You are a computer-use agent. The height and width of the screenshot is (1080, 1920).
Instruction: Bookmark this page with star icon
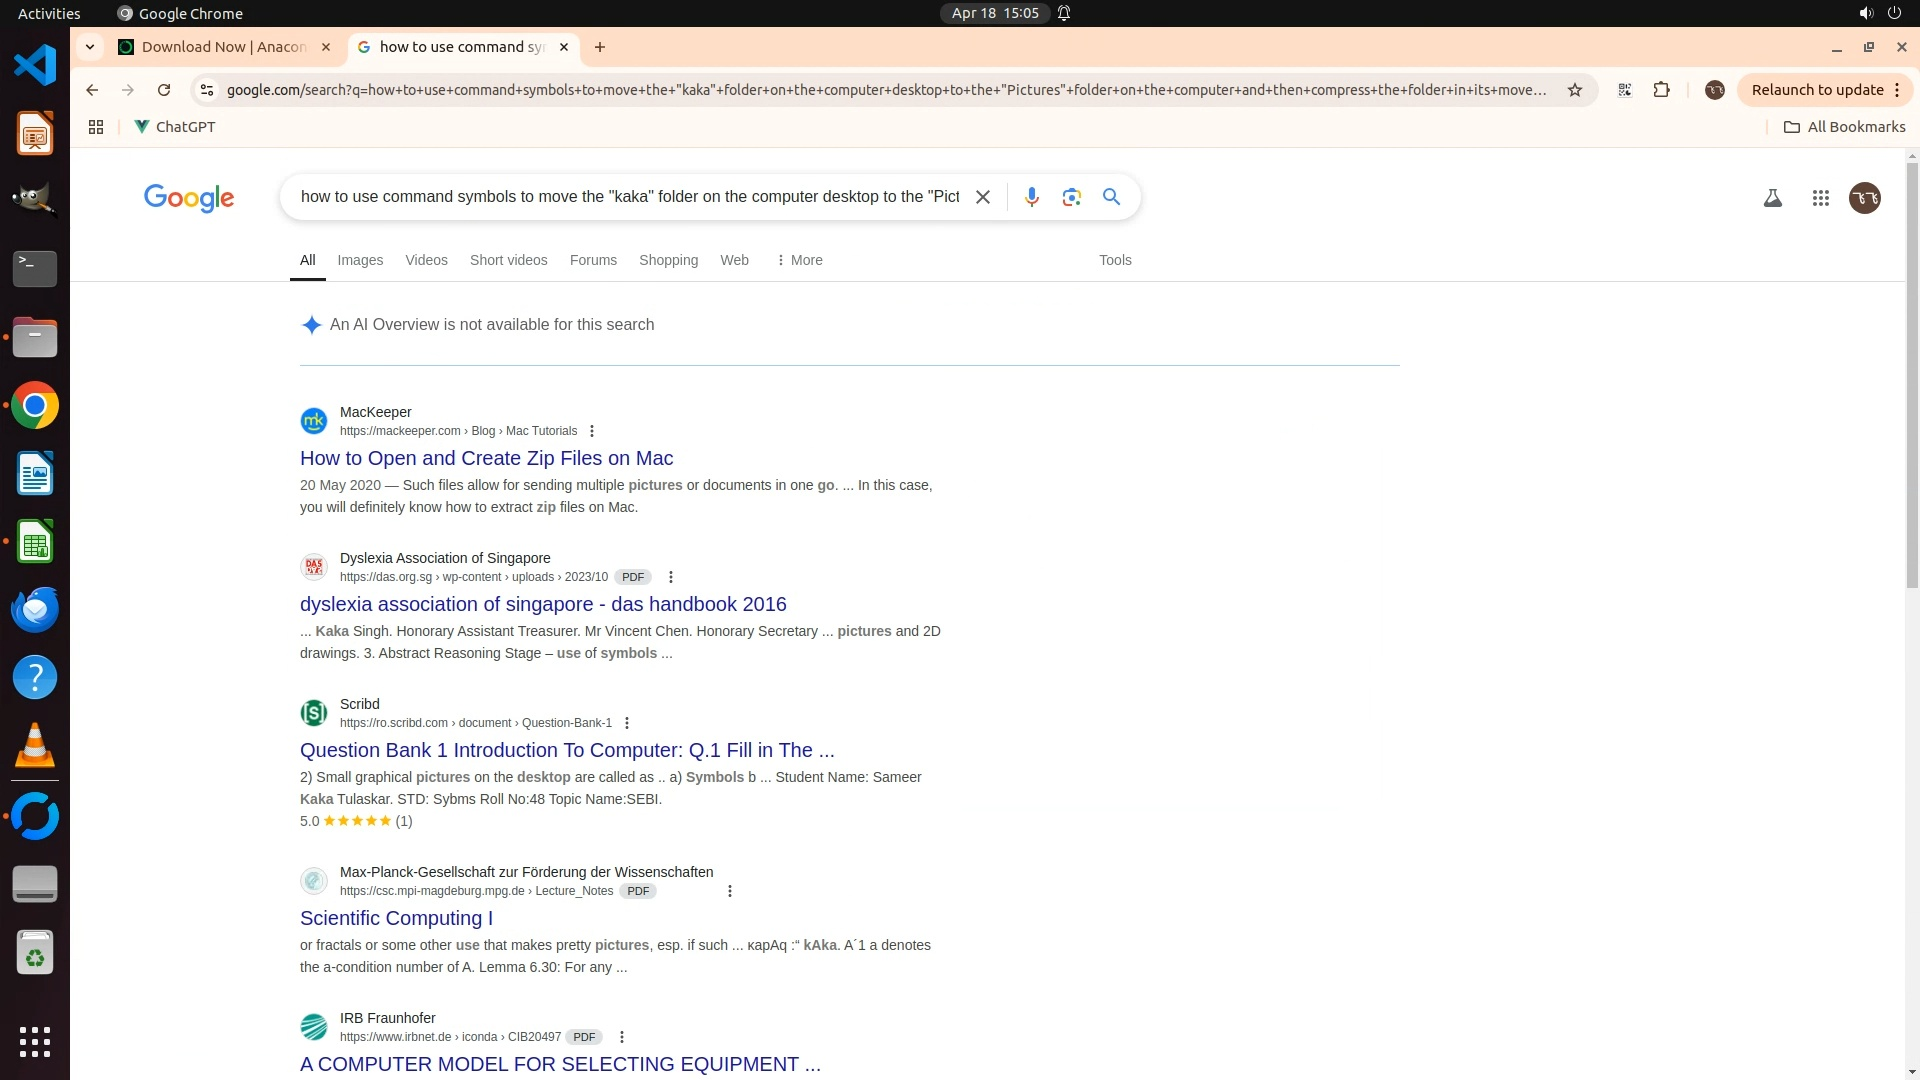pos(1575,90)
